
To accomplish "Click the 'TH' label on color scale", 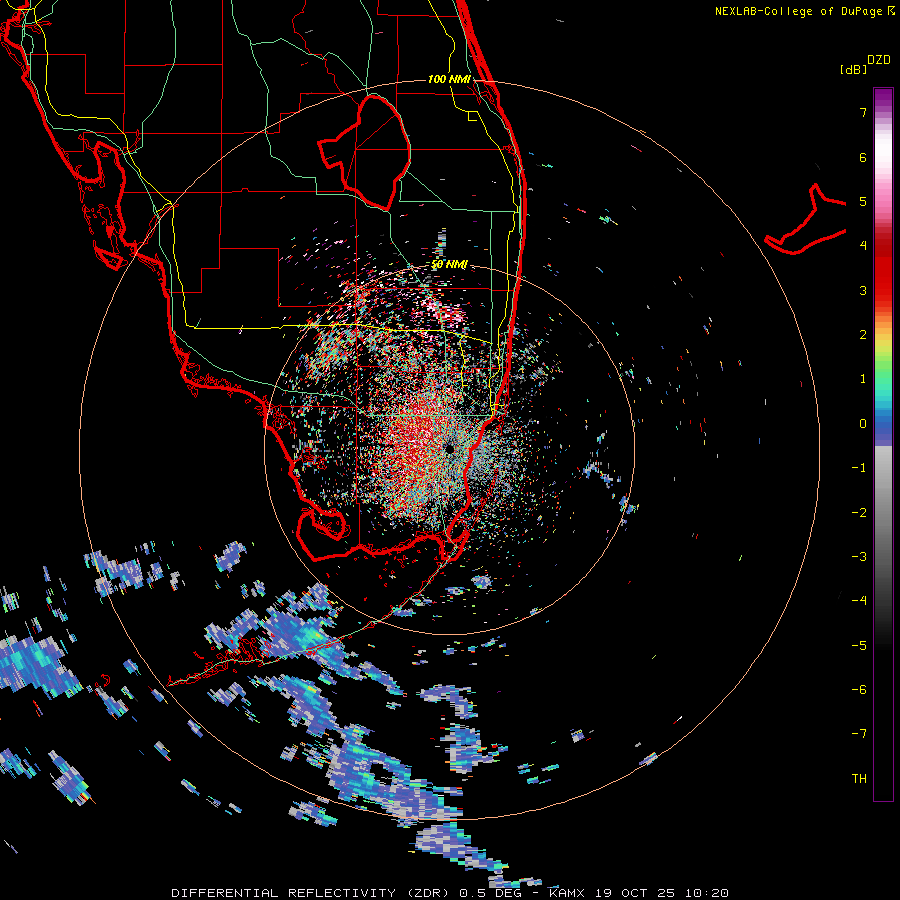I will click(x=859, y=779).
